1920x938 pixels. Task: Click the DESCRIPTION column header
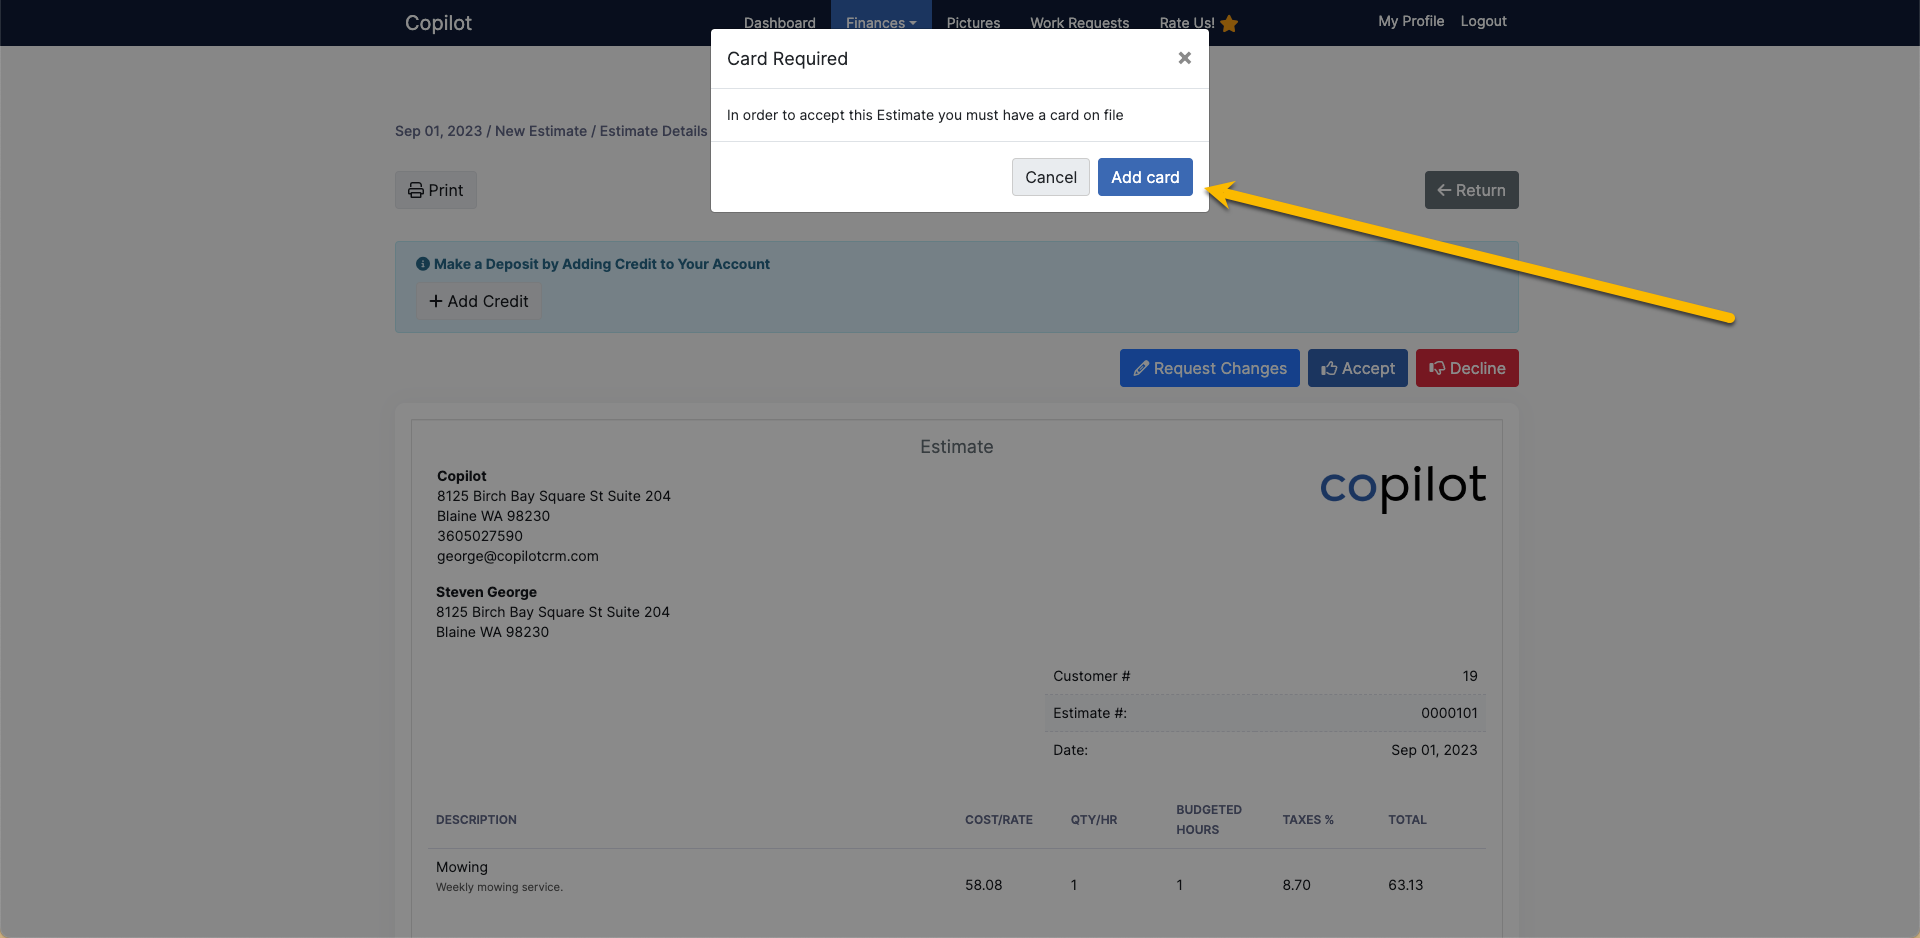click(x=476, y=820)
